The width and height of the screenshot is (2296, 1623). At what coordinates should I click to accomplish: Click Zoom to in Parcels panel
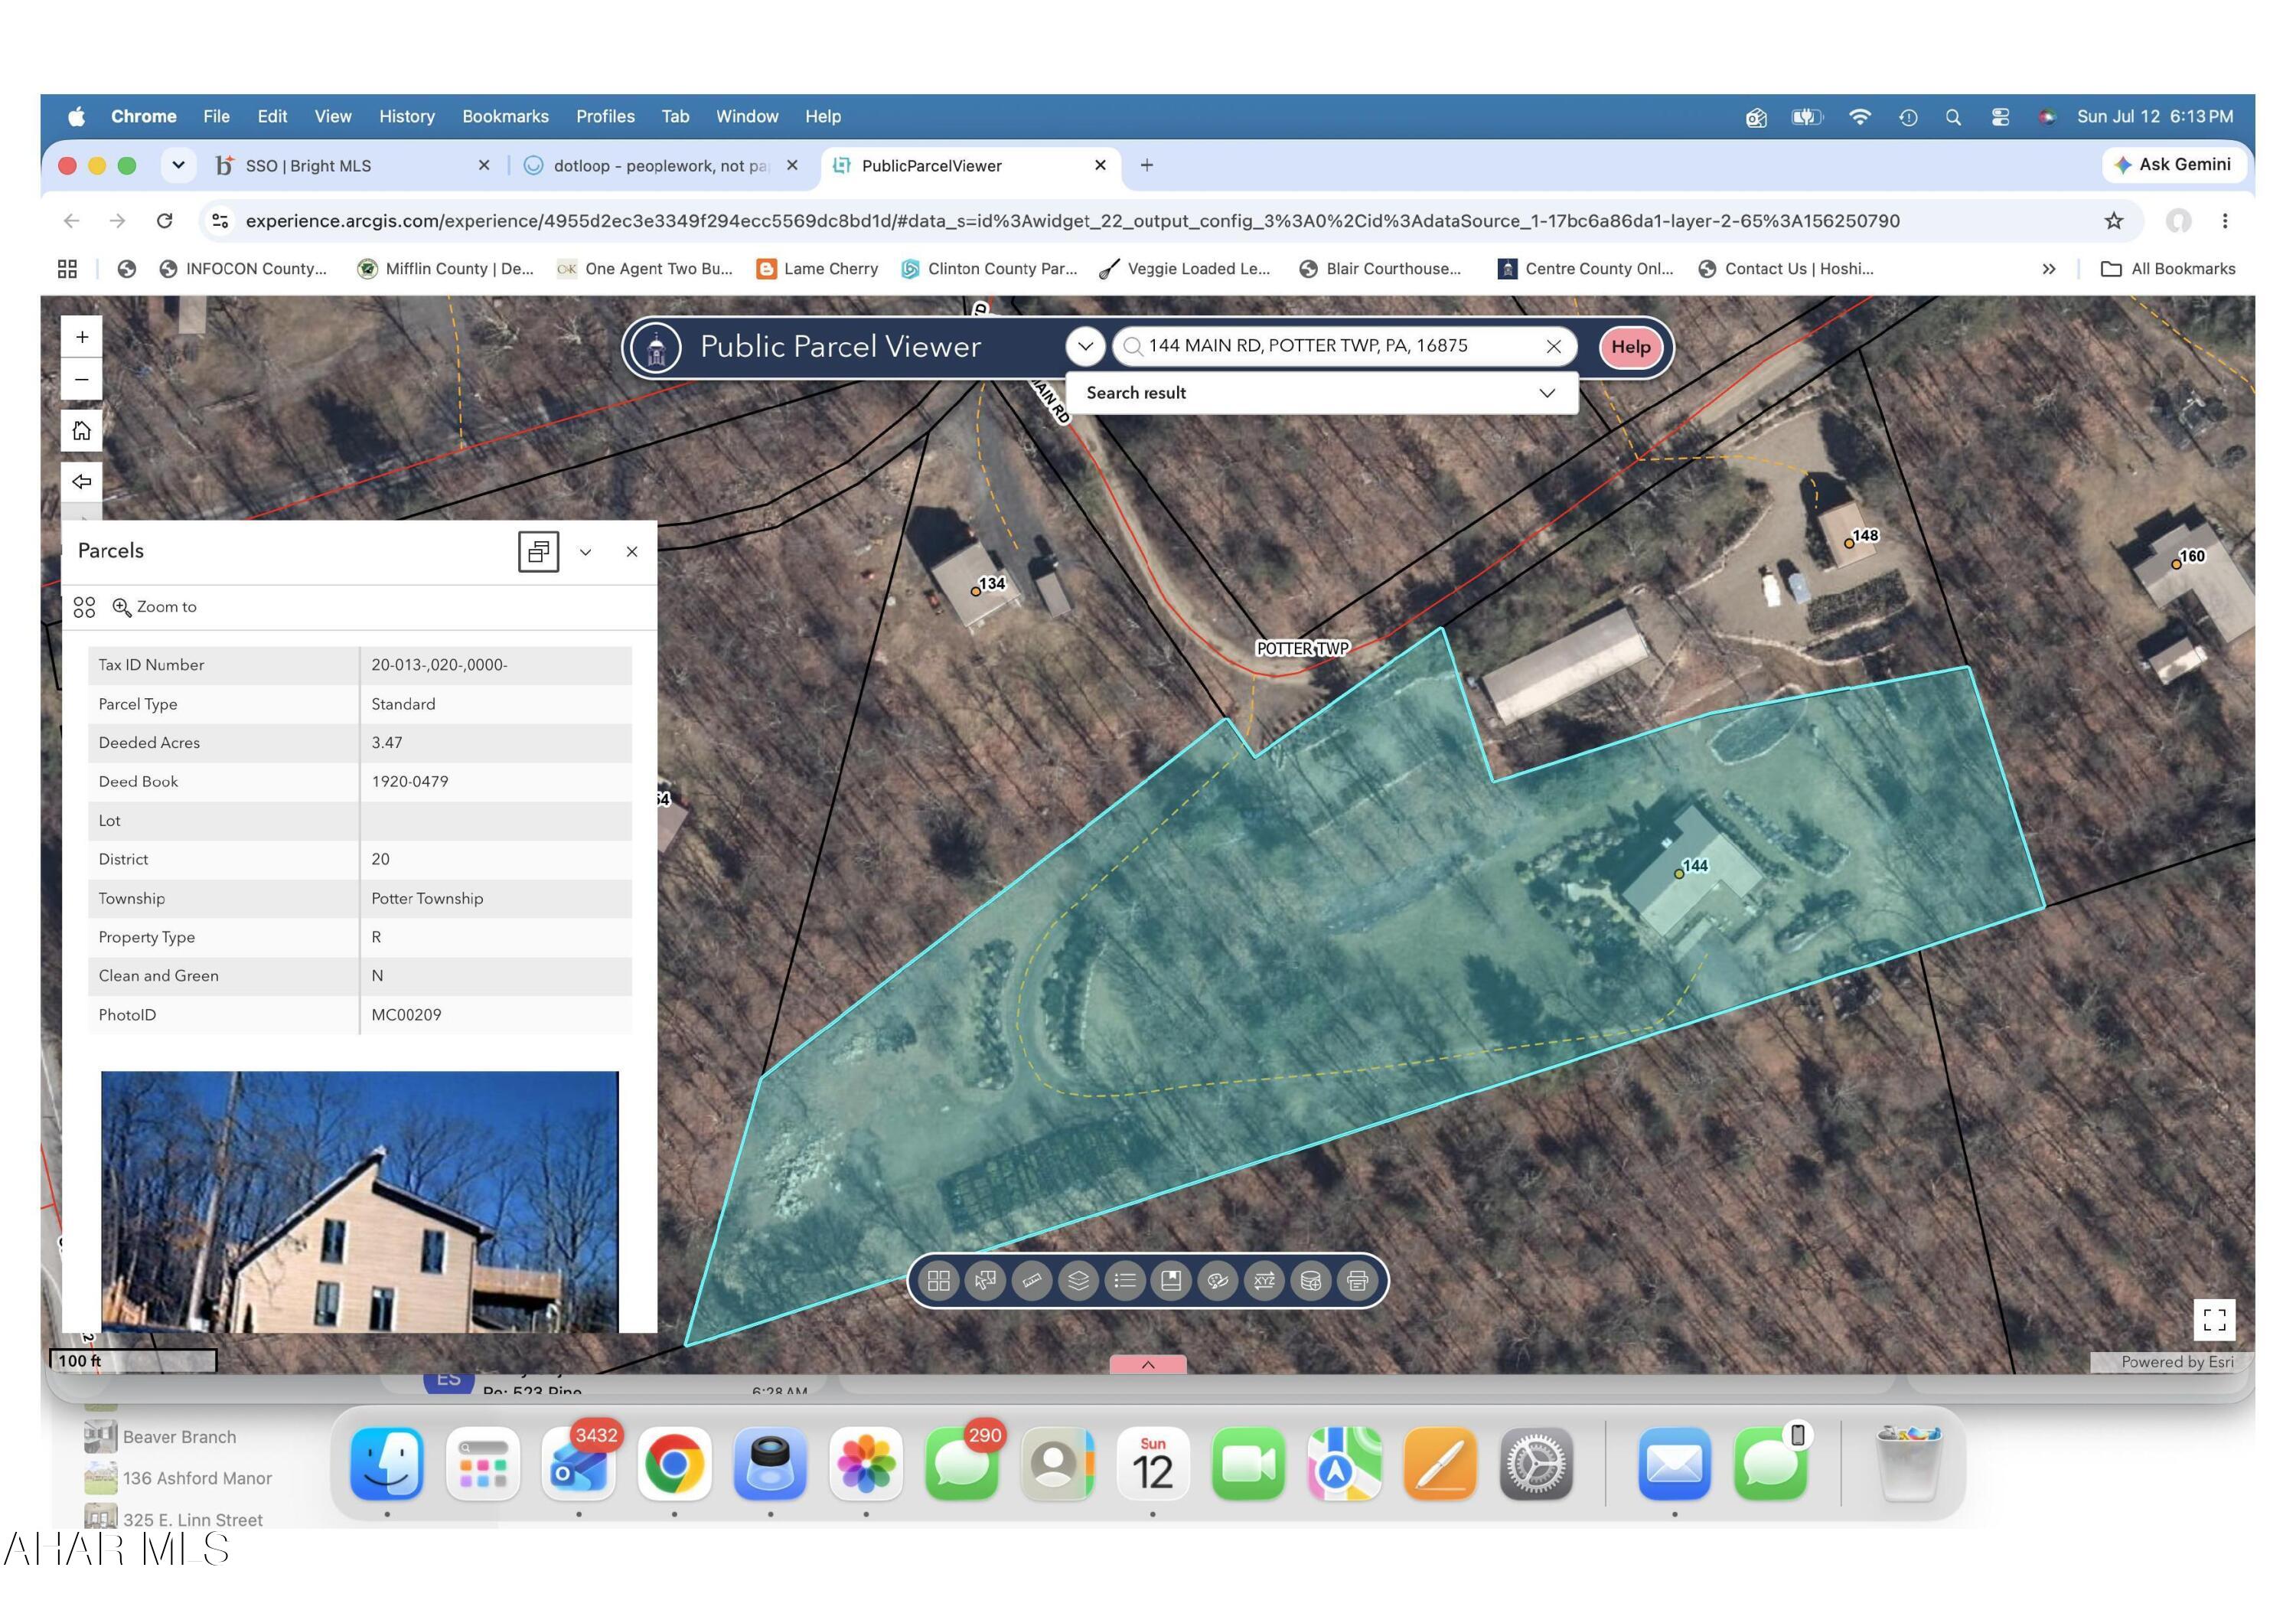155,607
